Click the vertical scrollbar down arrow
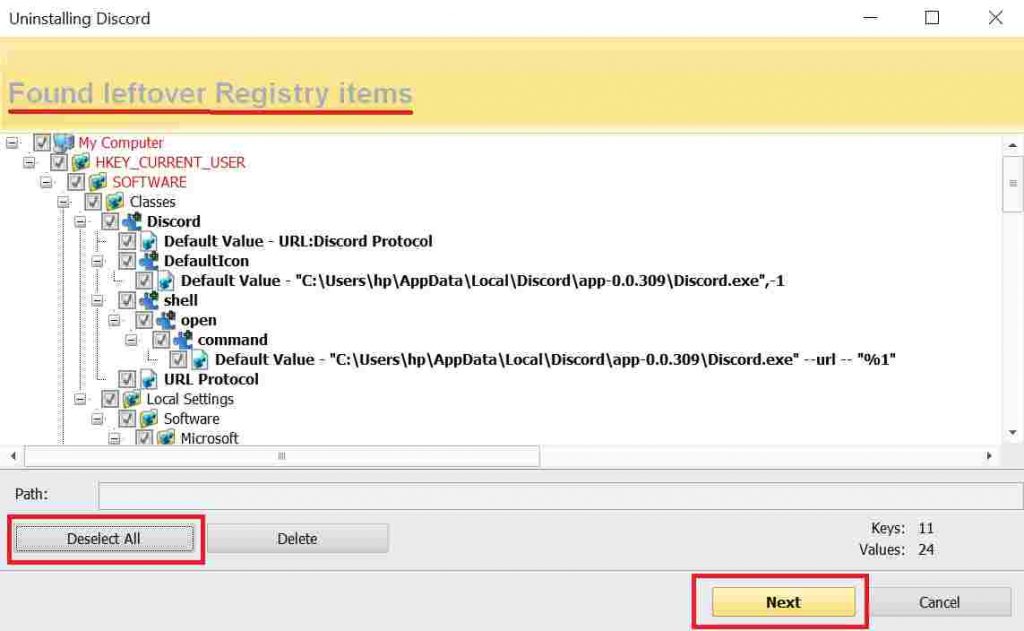The image size is (1024, 631). click(x=1012, y=432)
